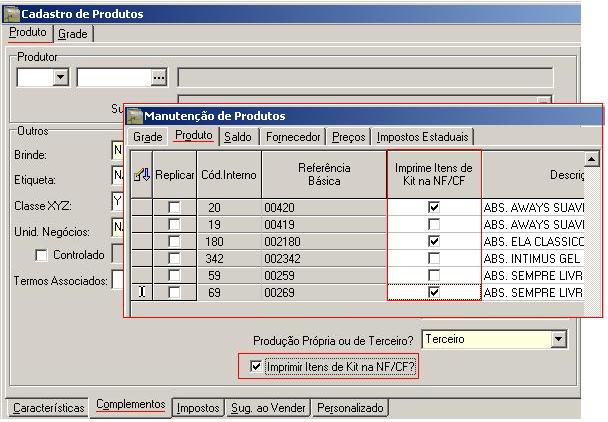The height and width of the screenshot is (422, 608).
Task: Go to the Preços tab
Action: click(348, 137)
